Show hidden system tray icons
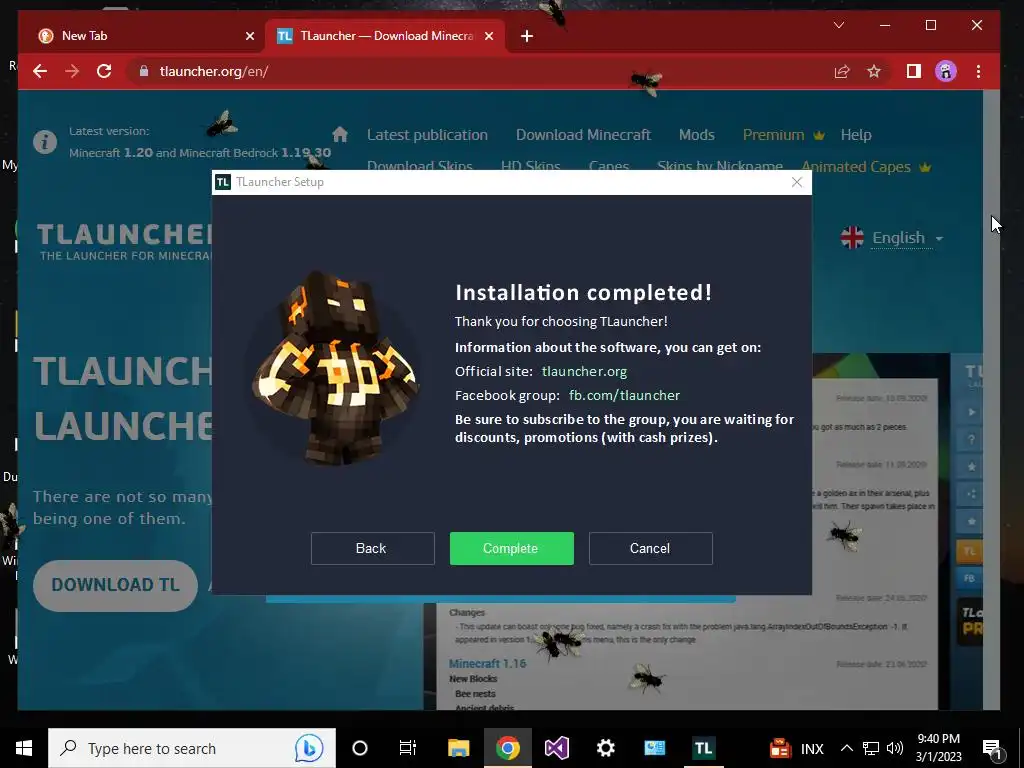Image resolution: width=1024 pixels, height=768 pixels. 846,748
